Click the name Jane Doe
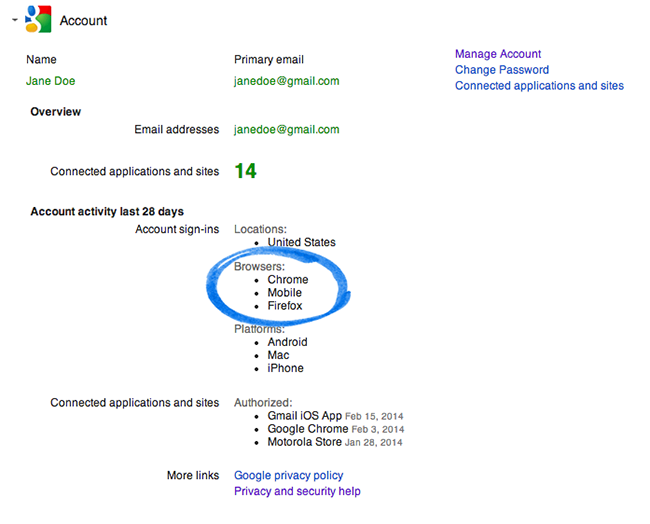This screenshot has width=650, height=524. pyautogui.click(x=51, y=81)
